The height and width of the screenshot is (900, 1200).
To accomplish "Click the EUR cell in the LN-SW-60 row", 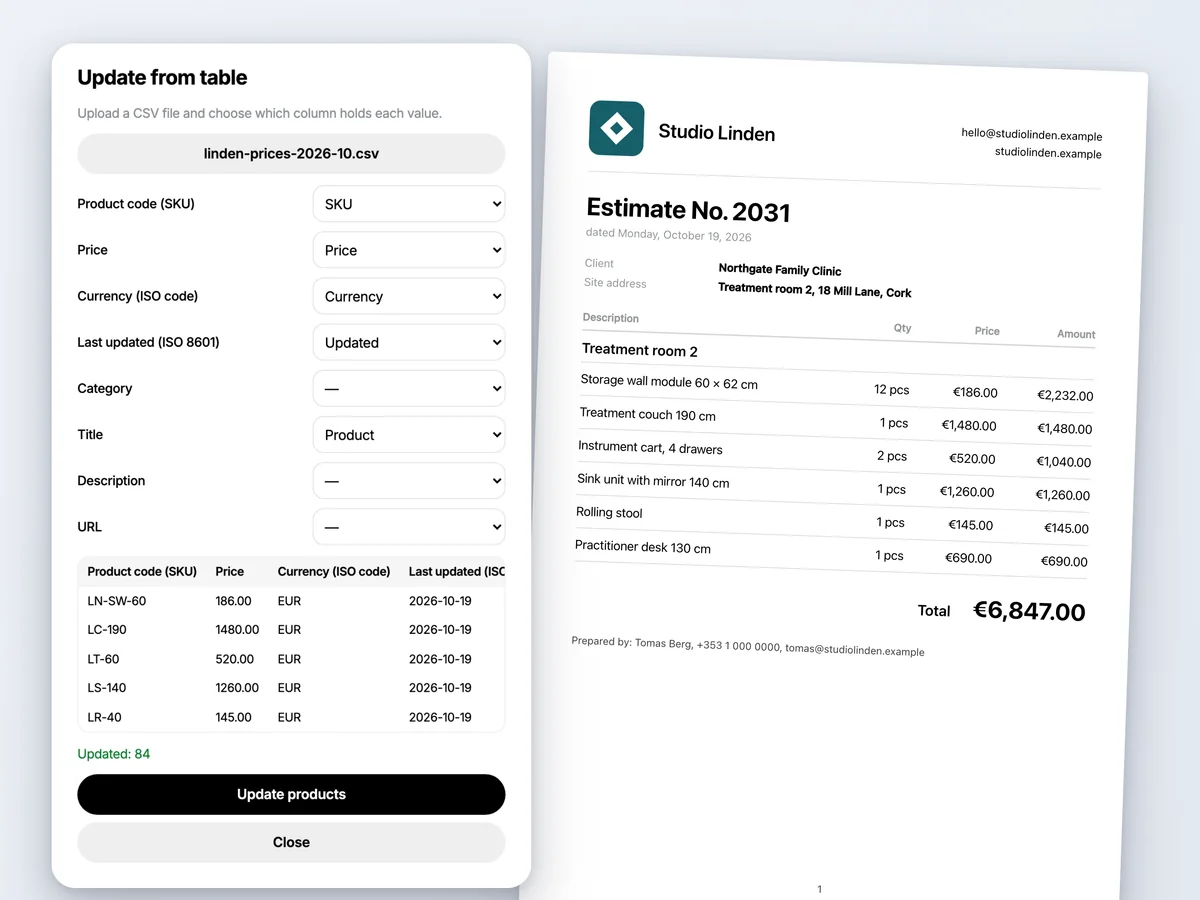I will pos(290,601).
